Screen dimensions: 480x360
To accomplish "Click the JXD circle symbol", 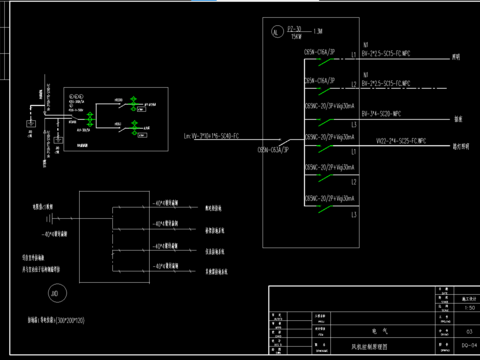I will [x=57, y=293].
